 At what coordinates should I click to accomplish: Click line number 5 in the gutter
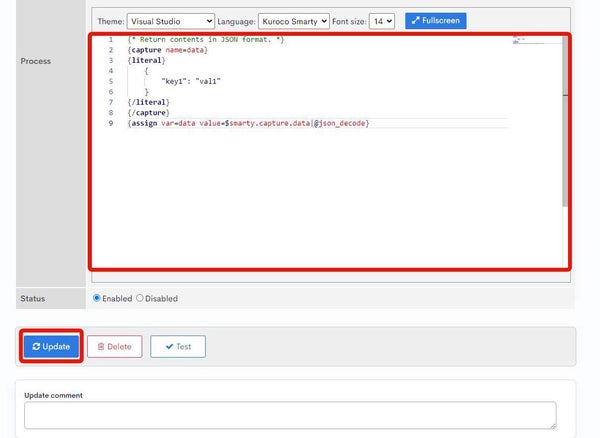click(111, 81)
